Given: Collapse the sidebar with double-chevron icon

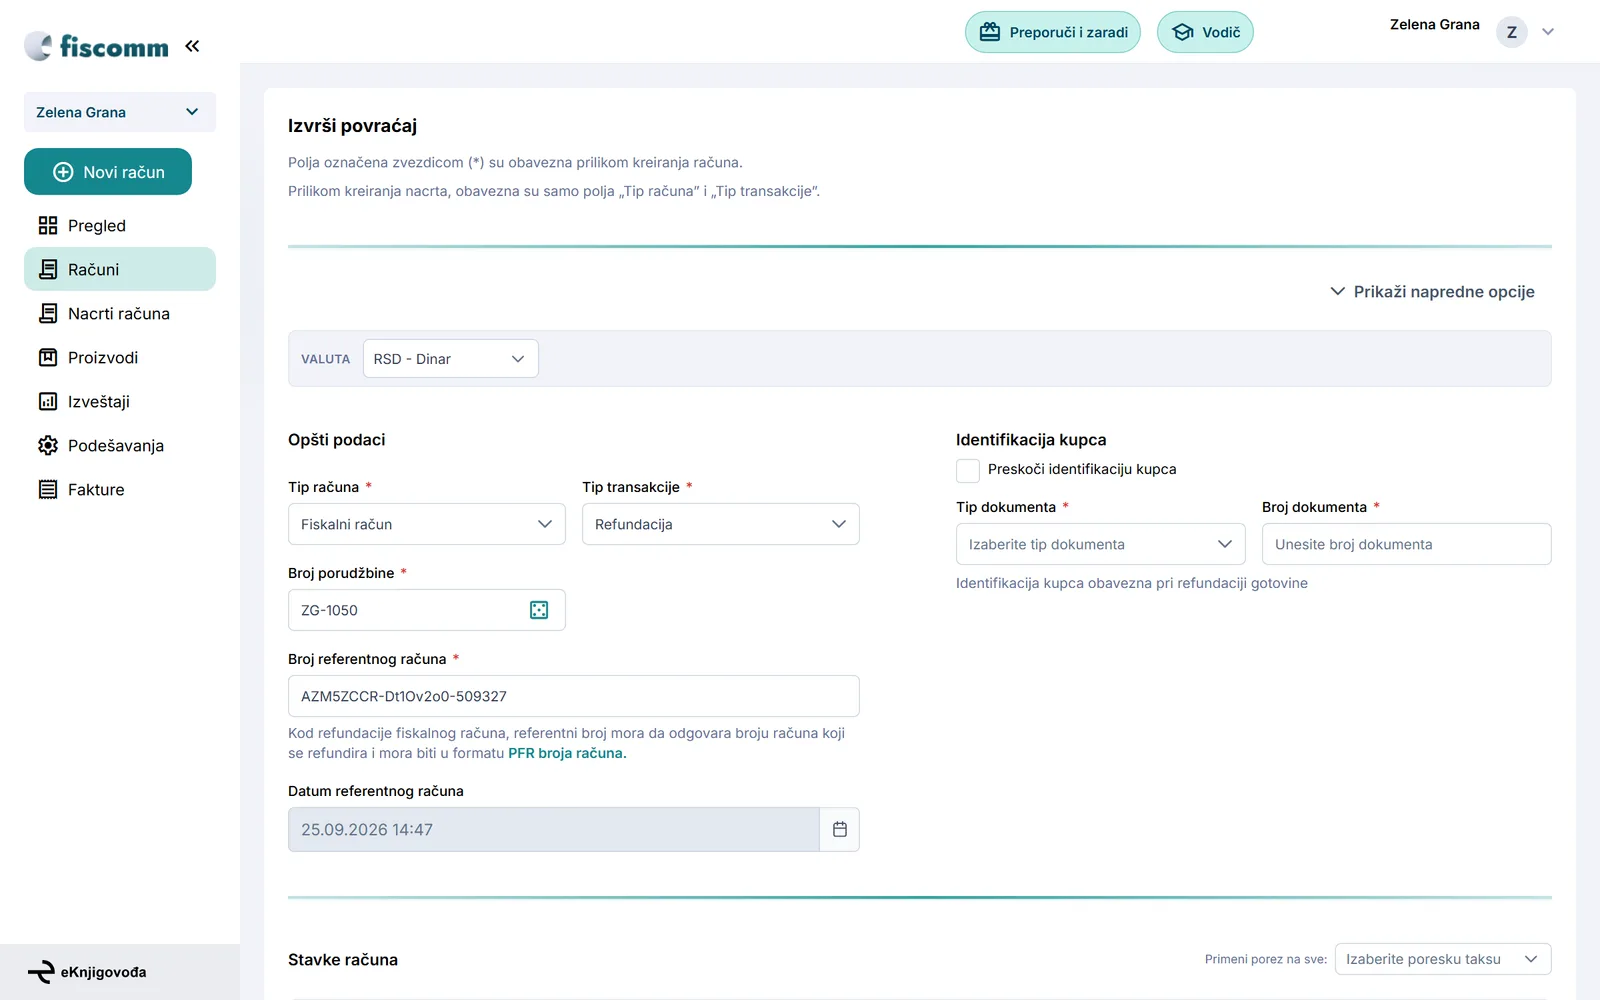Looking at the screenshot, I should pyautogui.click(x=192, y=46).
